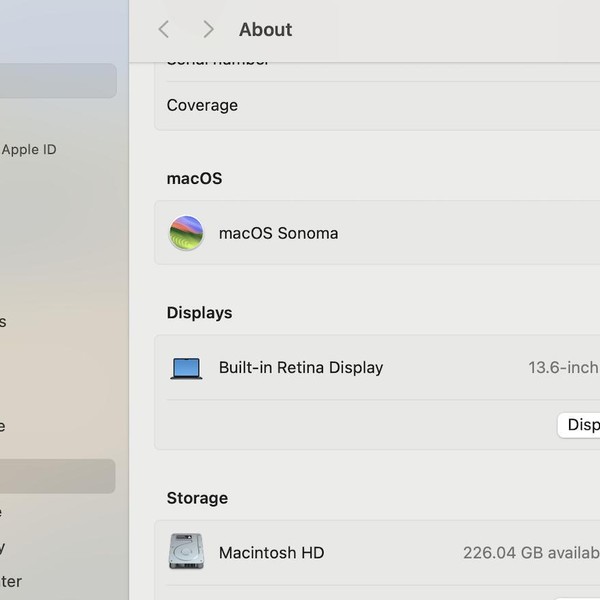Screen dimensions: 600x600
Task: Click the Storage section heading
Action: click(x=197, y=498)
